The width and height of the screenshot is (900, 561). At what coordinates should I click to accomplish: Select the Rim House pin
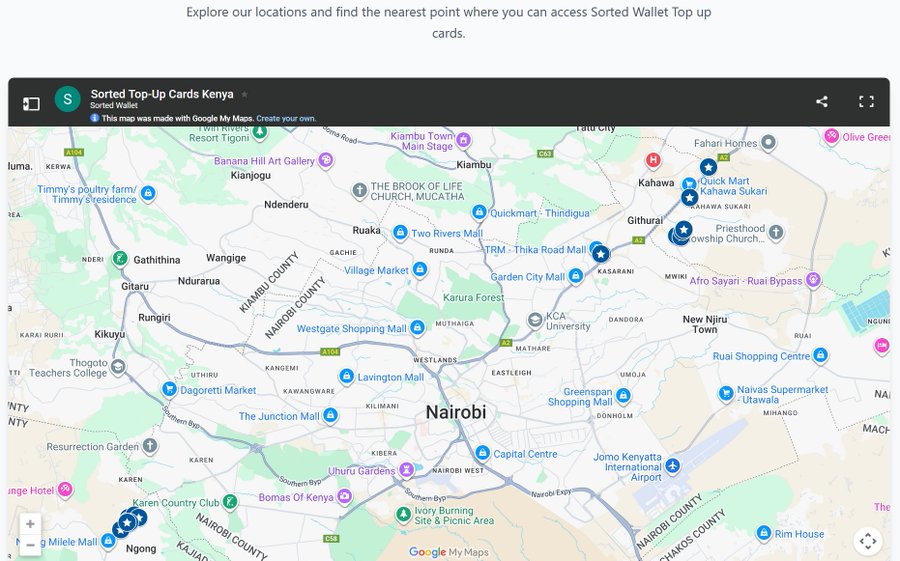pyautogui.click(x=763, y=533)
